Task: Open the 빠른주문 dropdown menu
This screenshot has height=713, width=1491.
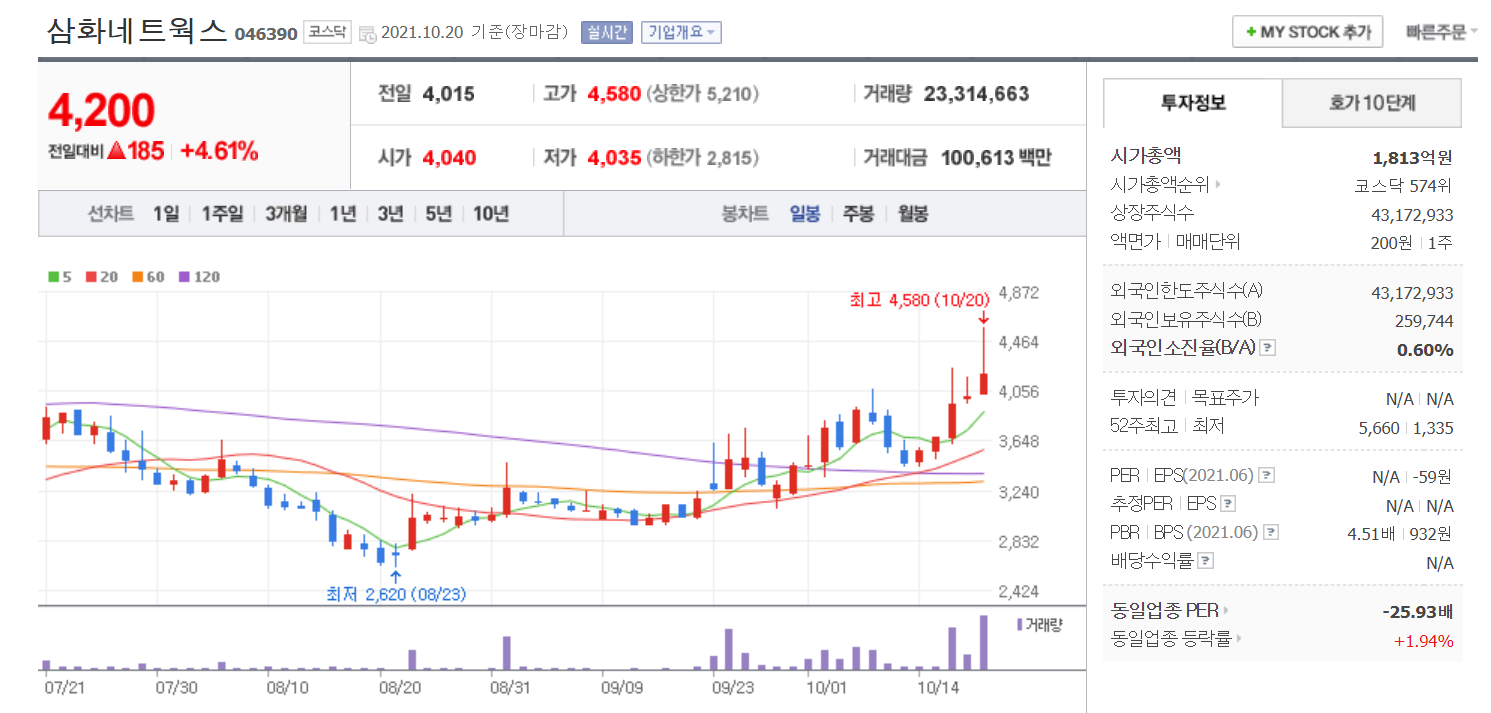Action: pos(1441,32)
